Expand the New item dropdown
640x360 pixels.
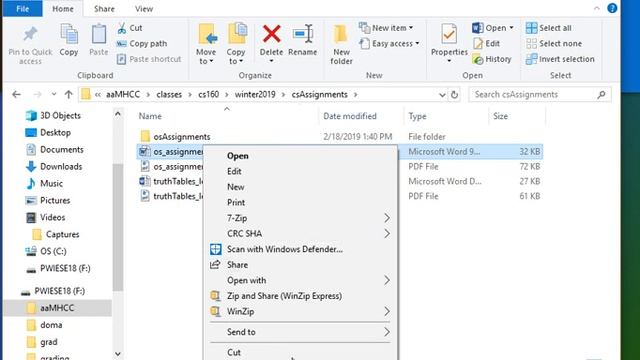tap(411, 28)
